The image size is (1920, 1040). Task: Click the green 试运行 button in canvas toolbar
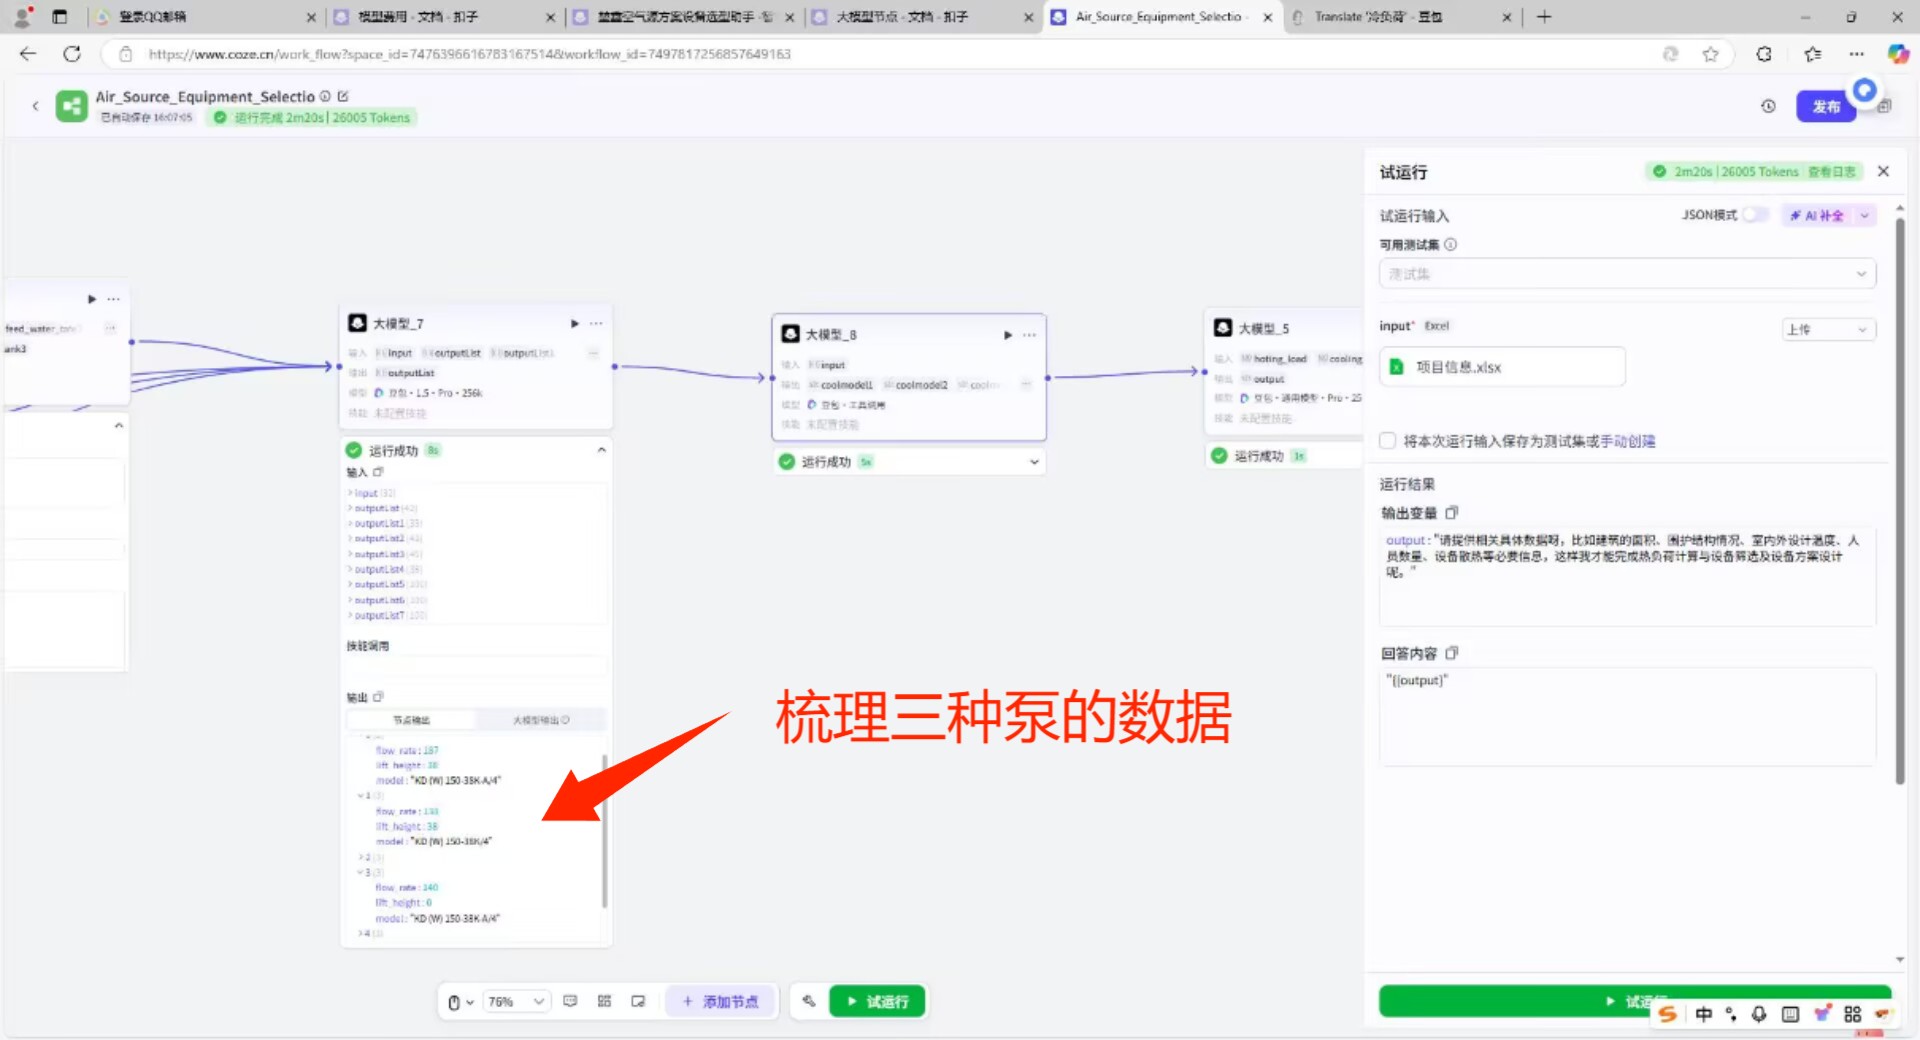(x=877, y=1001)
